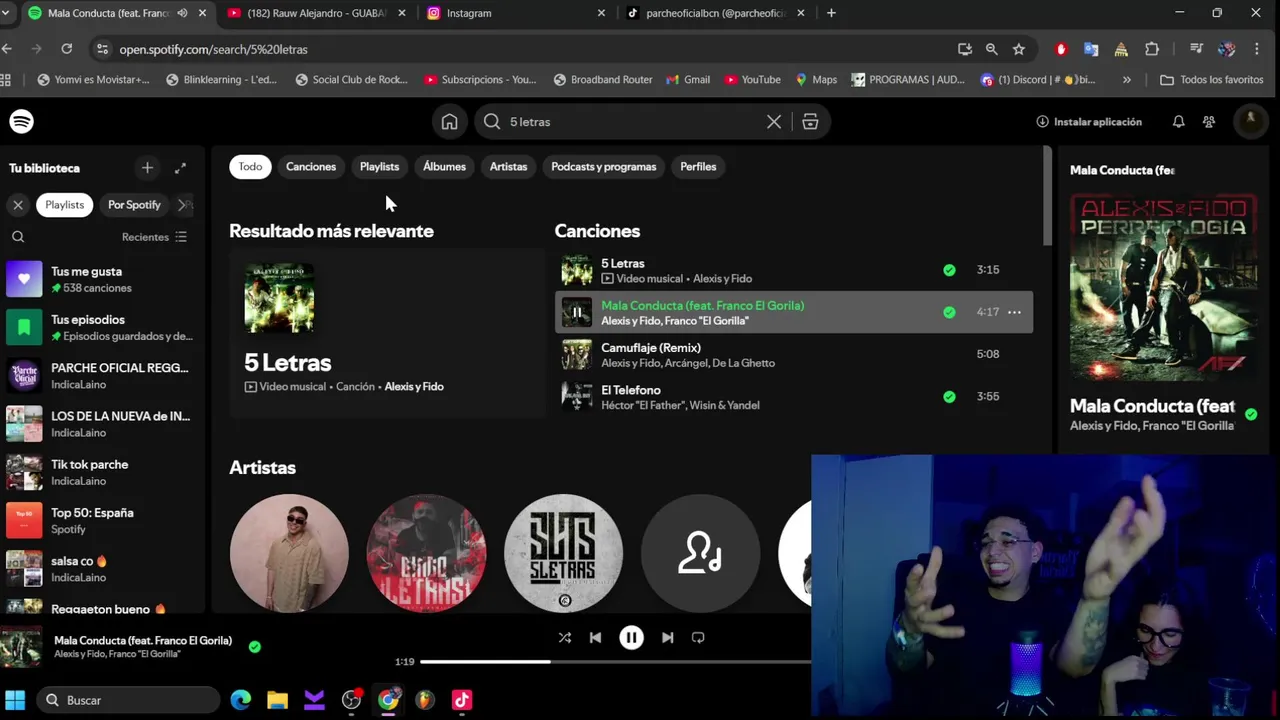Select Podcasts y programas tab

coord(604,167)
